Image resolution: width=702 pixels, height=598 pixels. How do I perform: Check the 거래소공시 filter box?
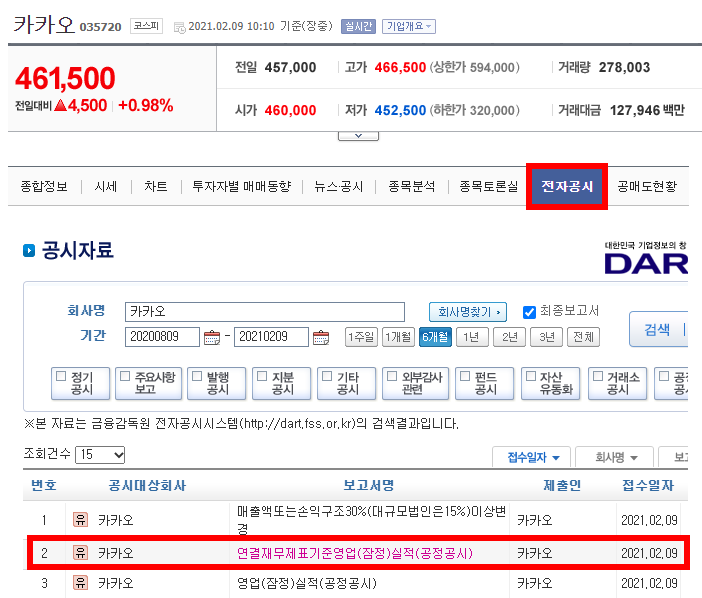point(598,376)
